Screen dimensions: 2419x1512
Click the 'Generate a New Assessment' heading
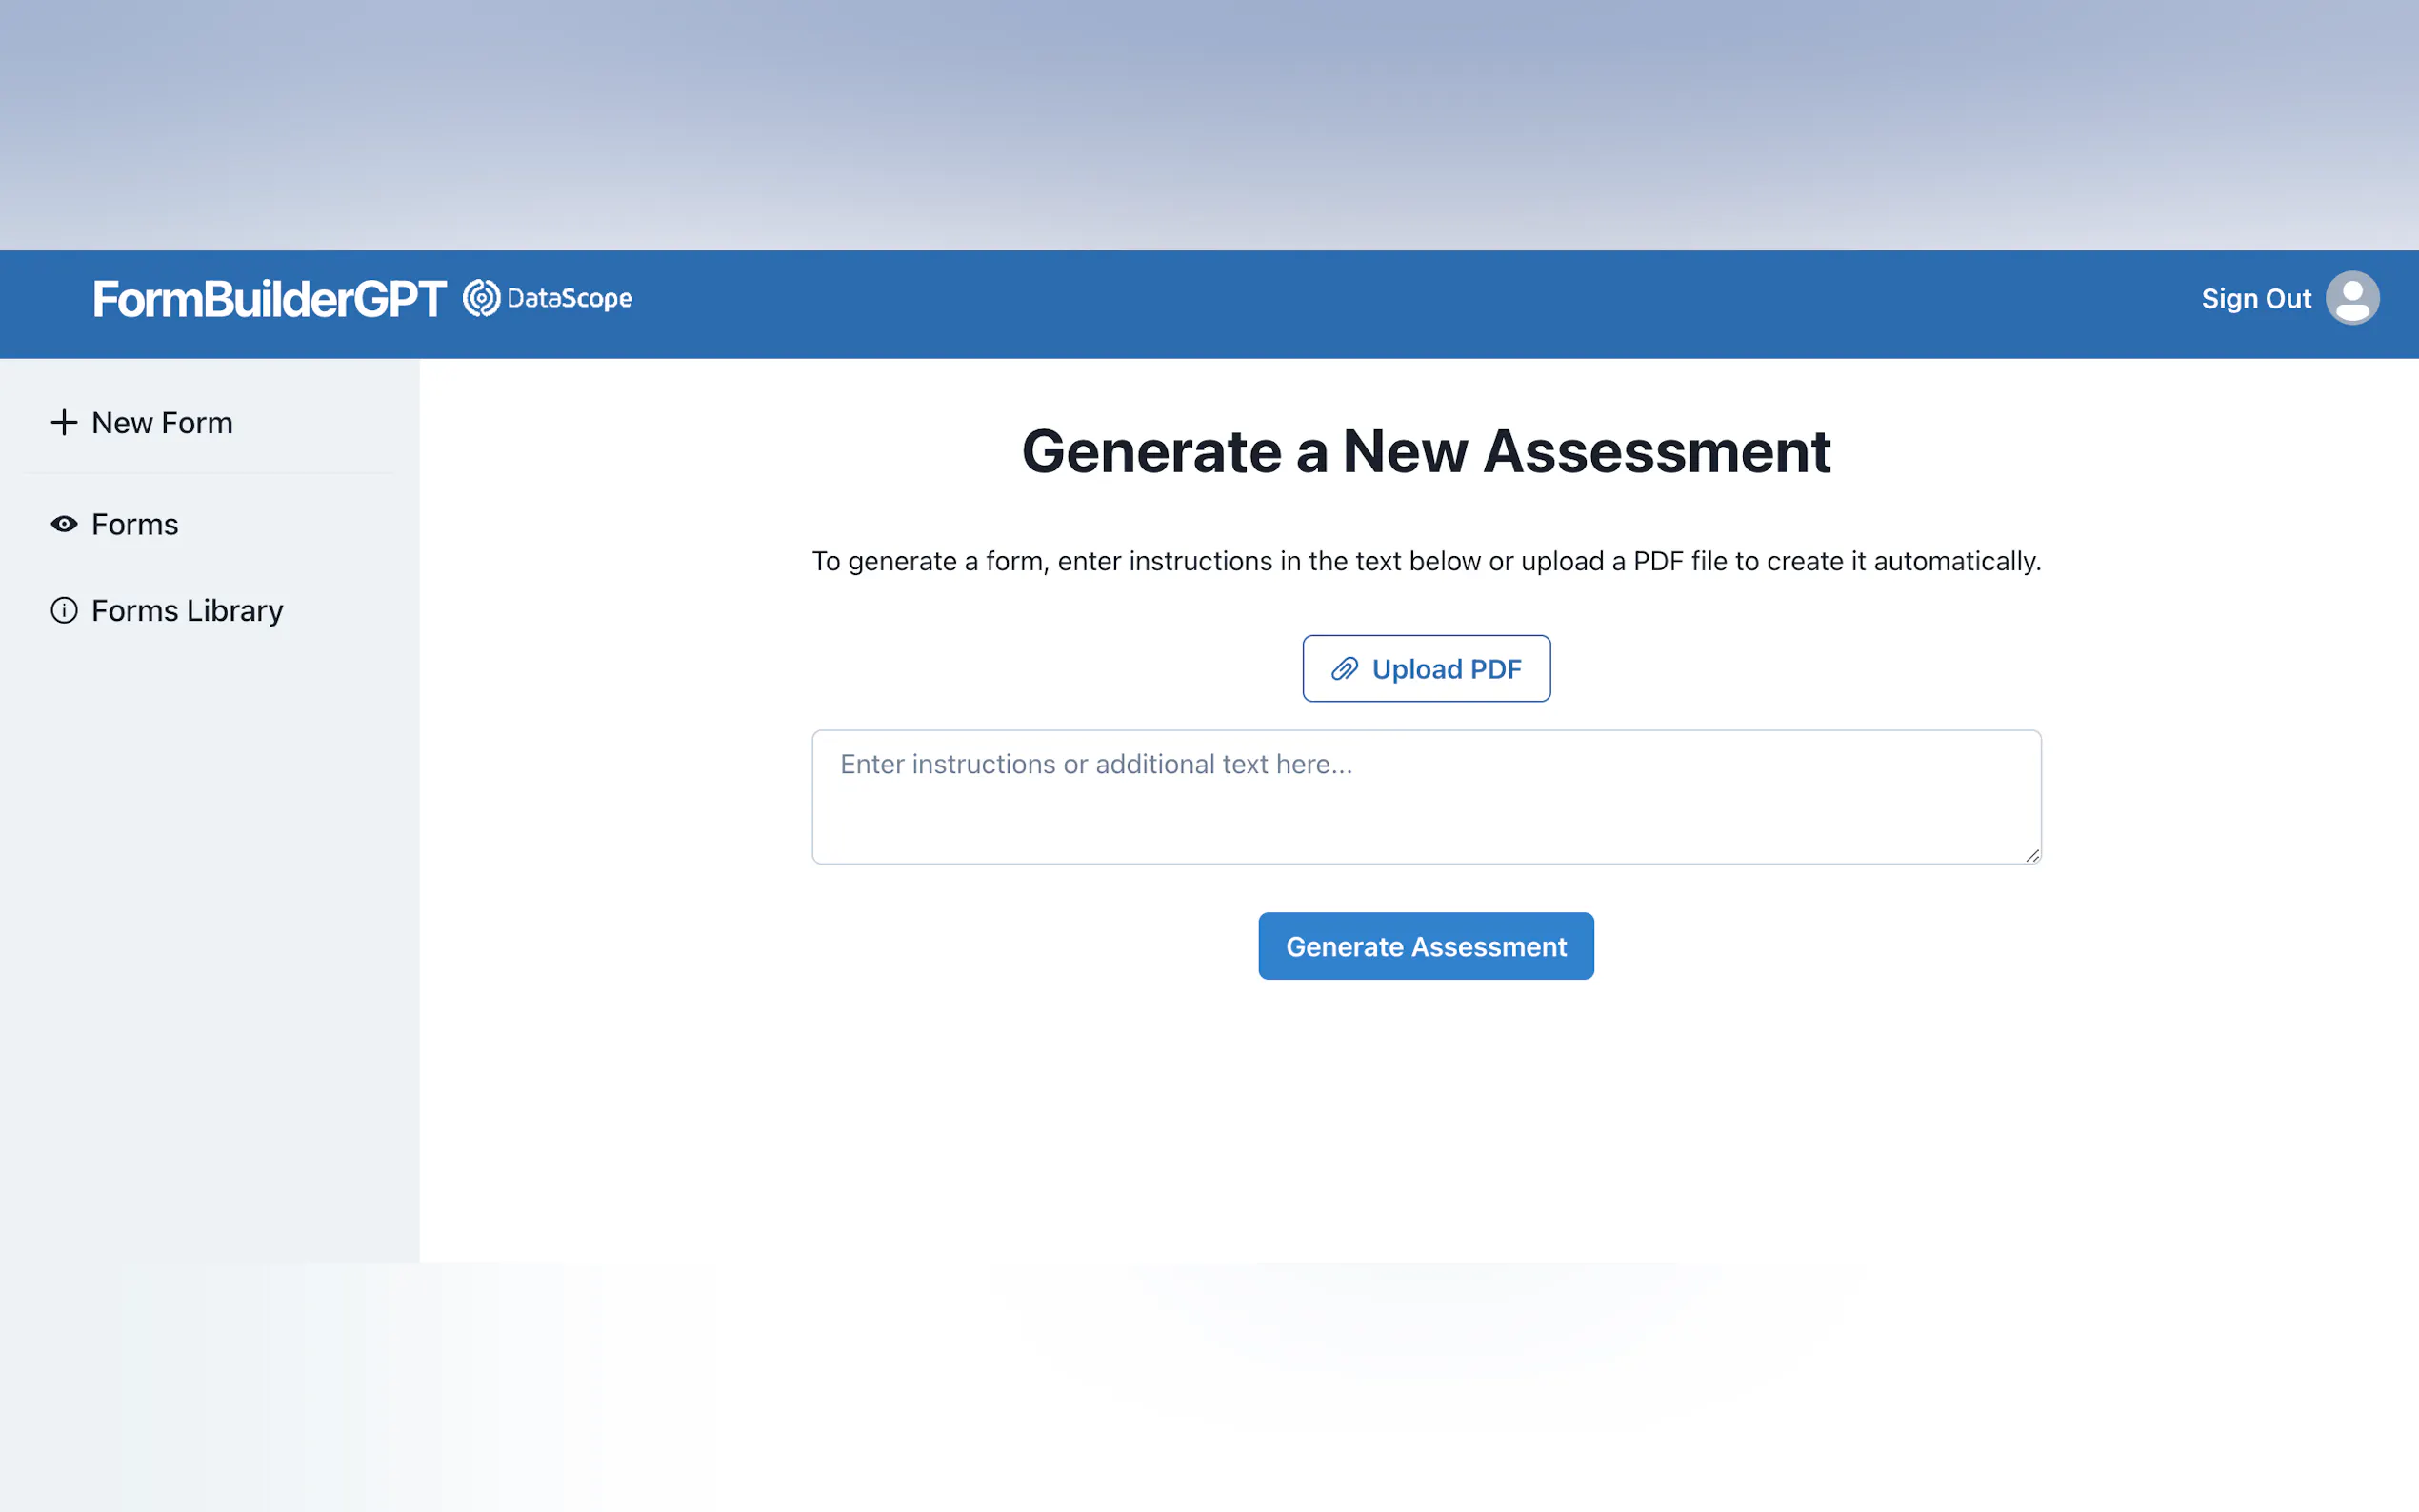(x=1425, y=451)
